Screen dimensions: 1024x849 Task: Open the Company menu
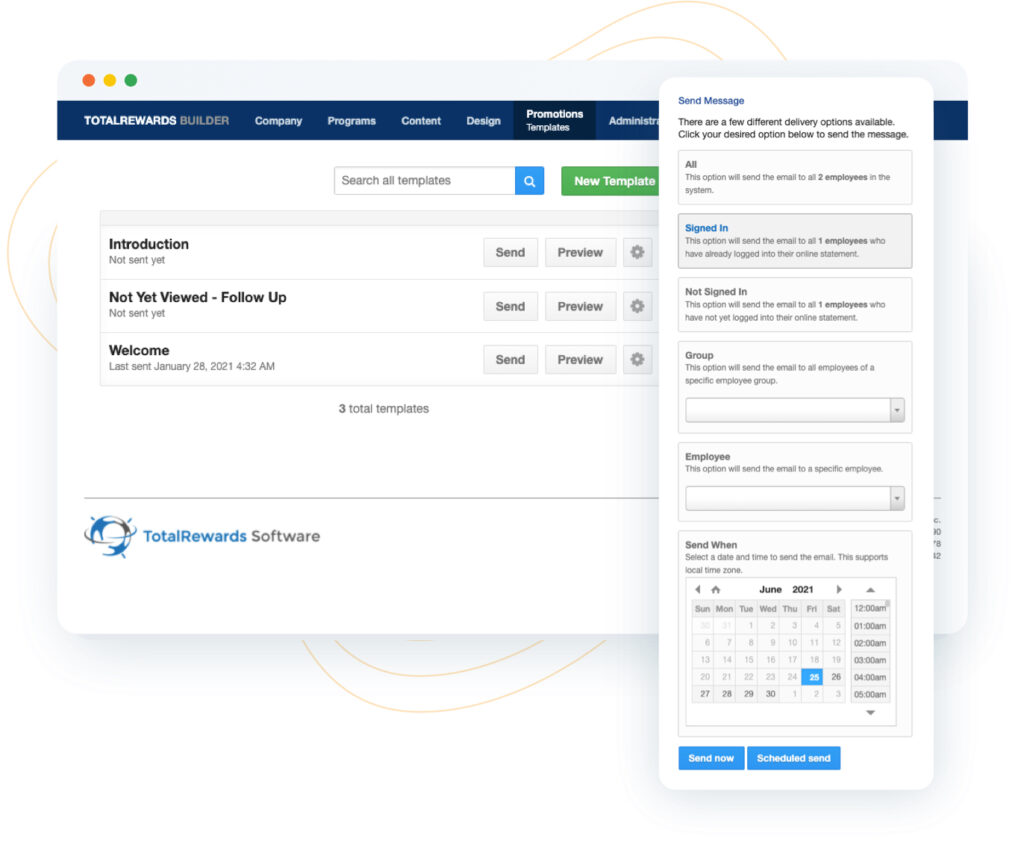point(278,121)
